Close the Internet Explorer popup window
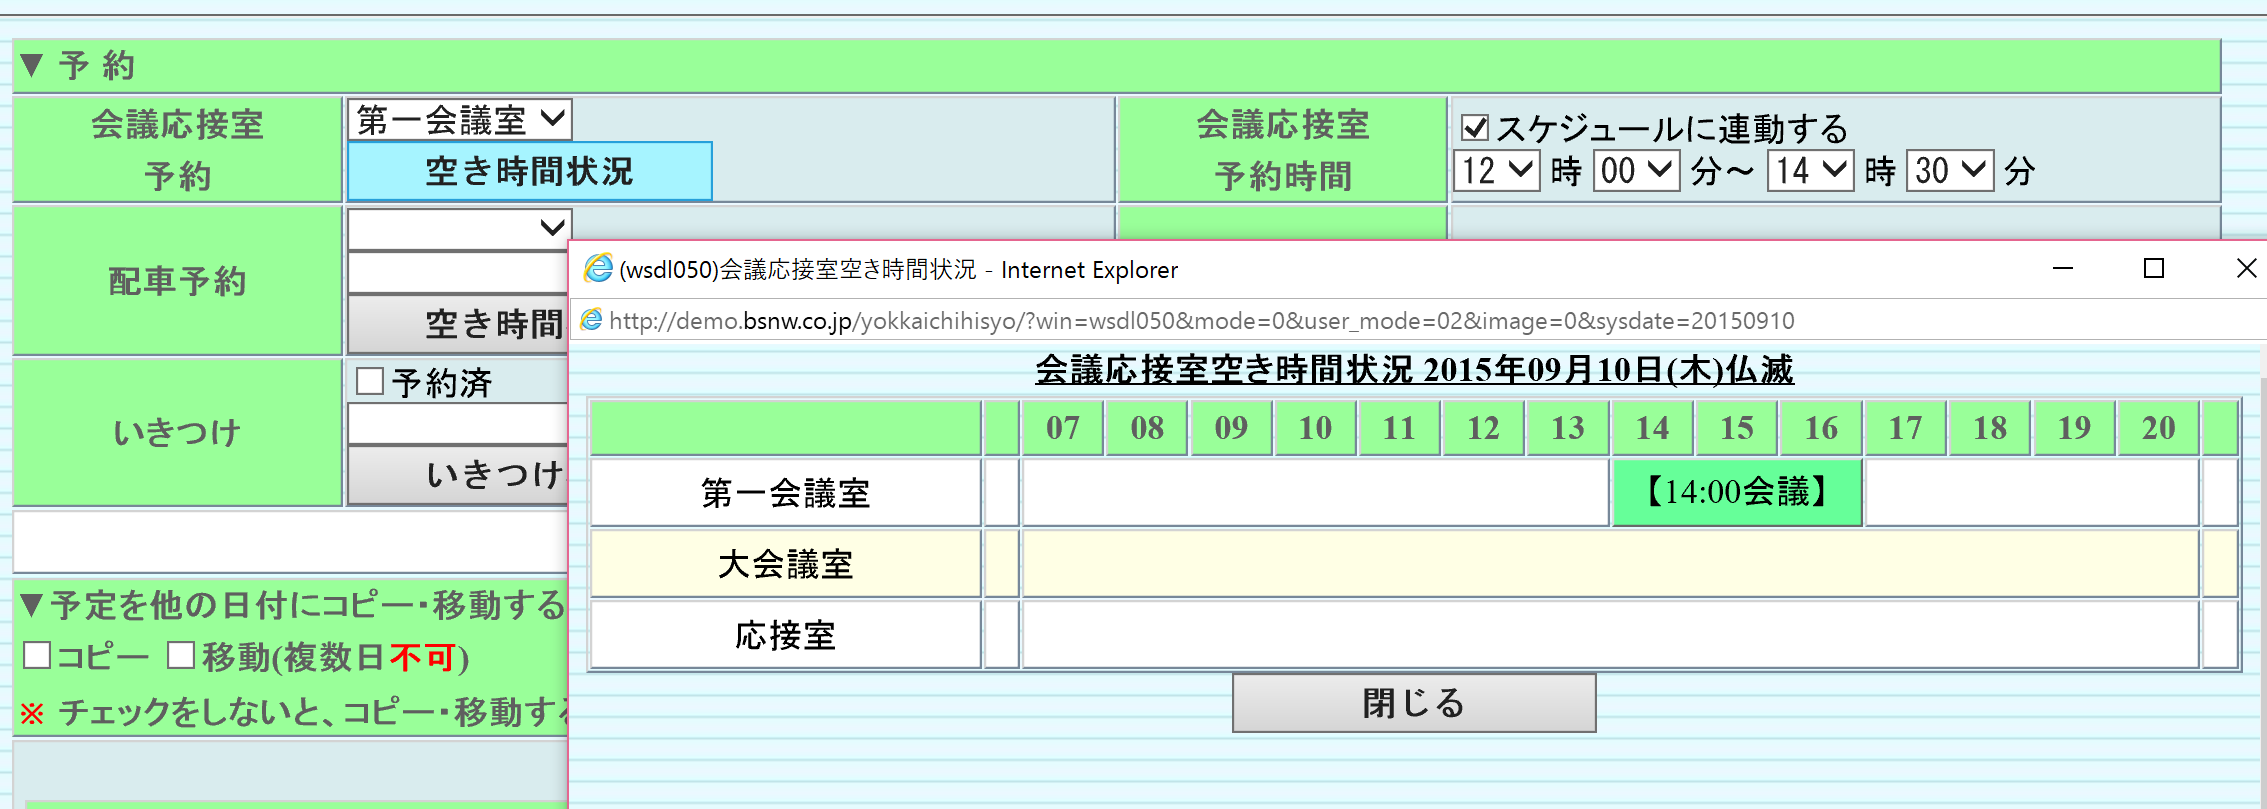The image size is (2267, 809). pyautogui.click(x=2246, y=268)
